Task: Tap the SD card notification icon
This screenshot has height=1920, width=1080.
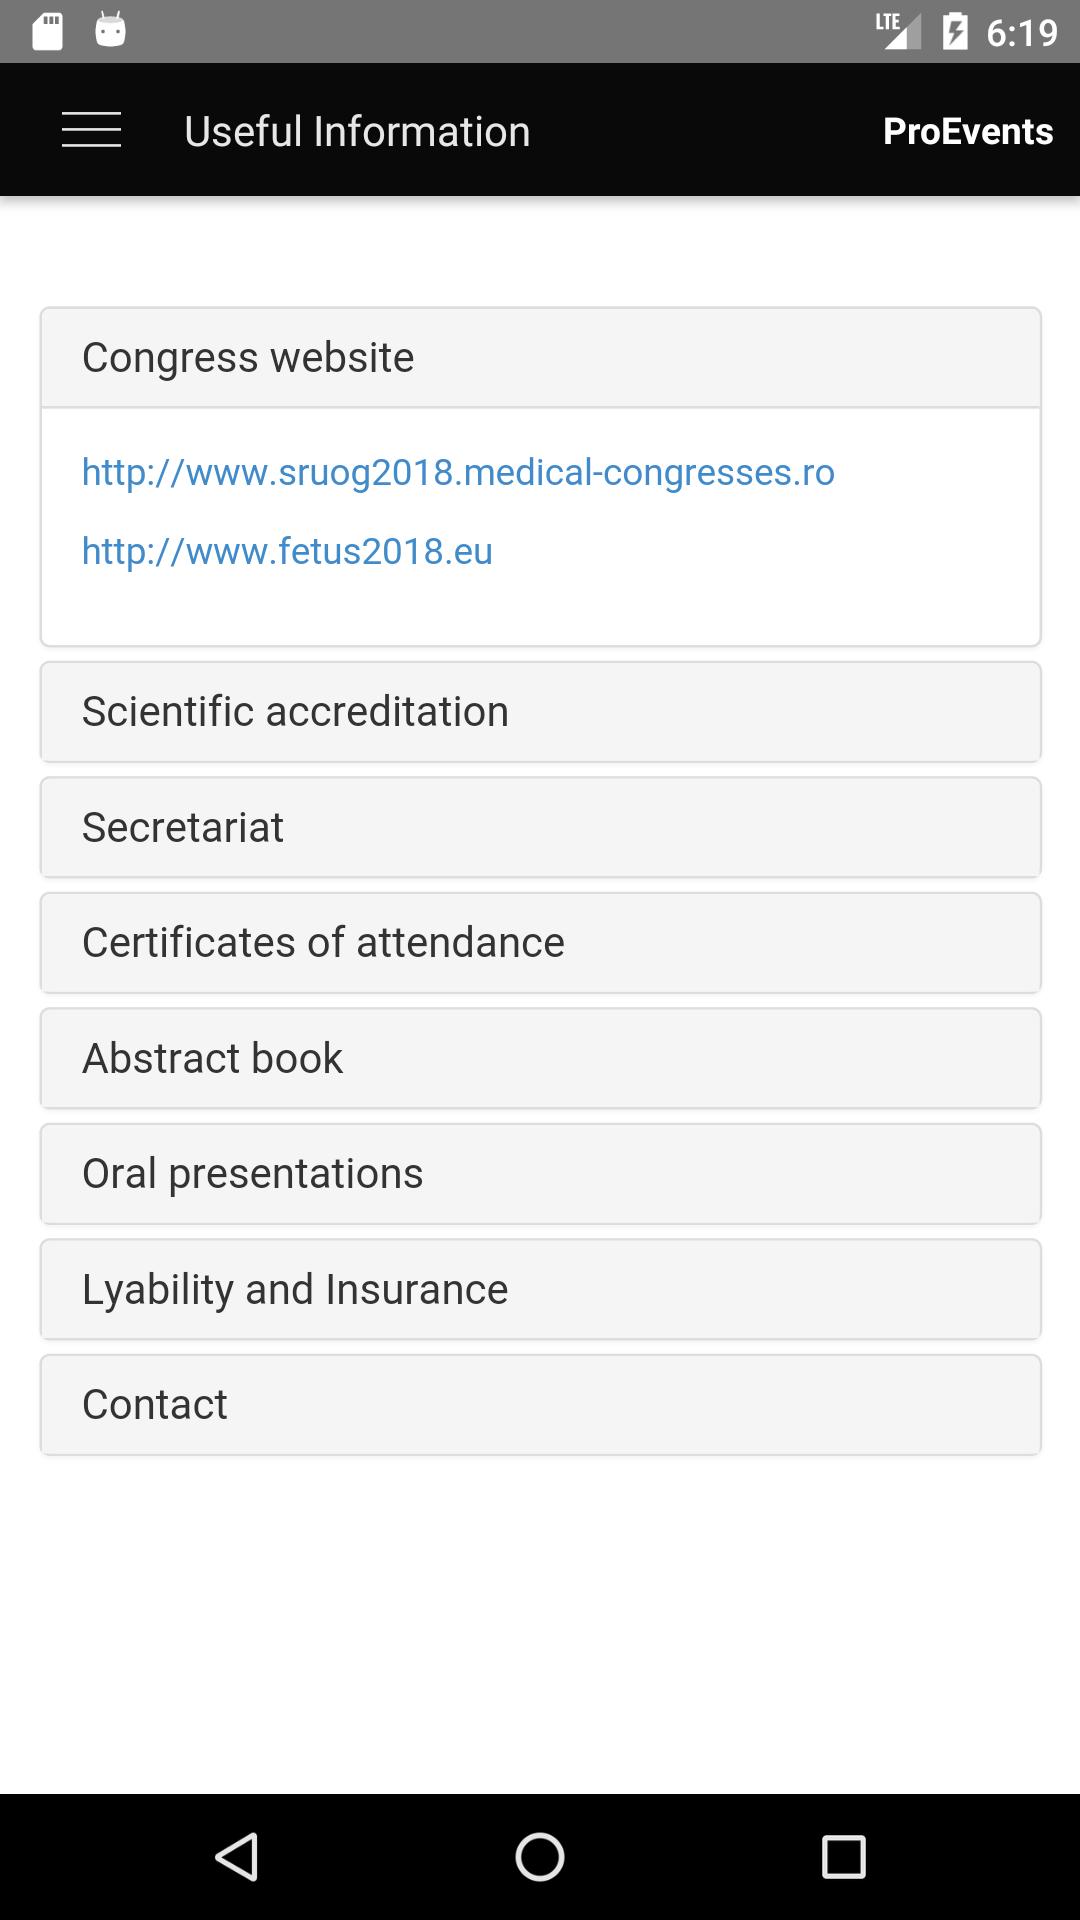Action: pyautogui.click(x=47, y=31)
